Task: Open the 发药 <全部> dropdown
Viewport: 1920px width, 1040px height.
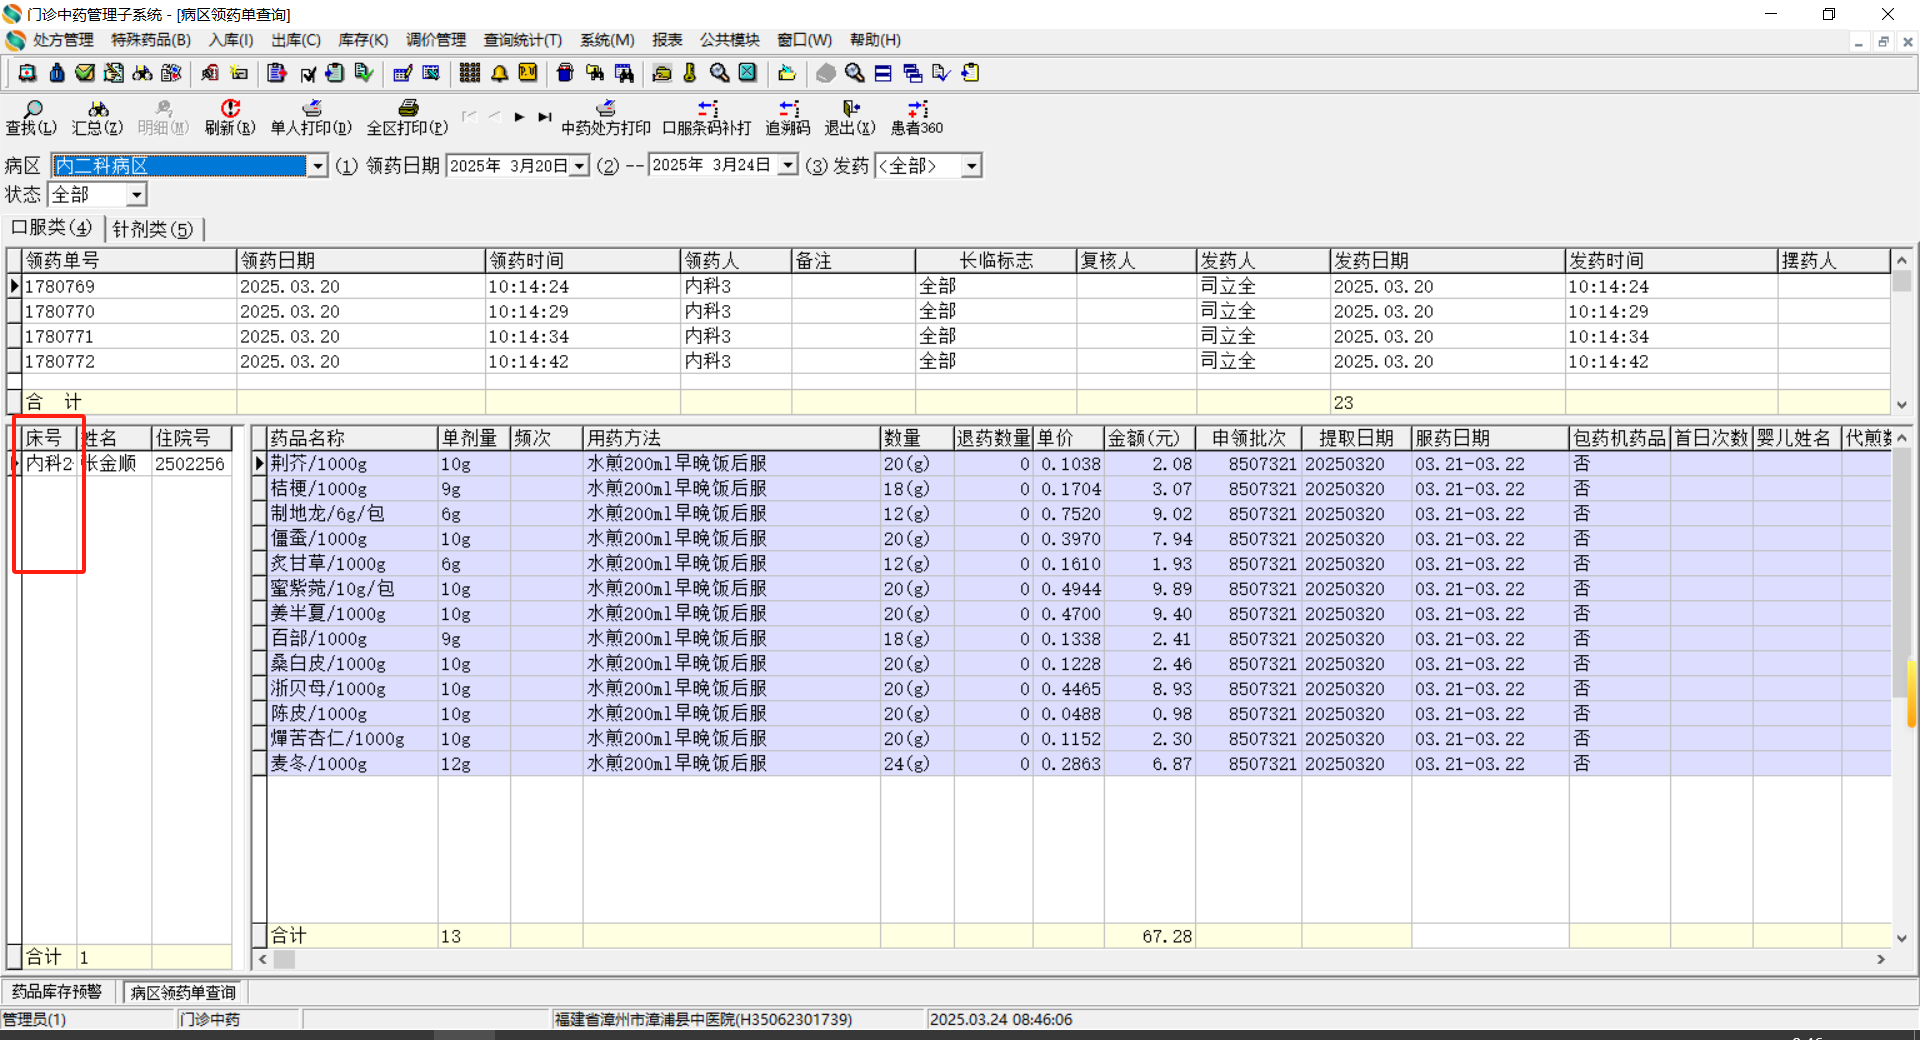Action: [971, 166]
